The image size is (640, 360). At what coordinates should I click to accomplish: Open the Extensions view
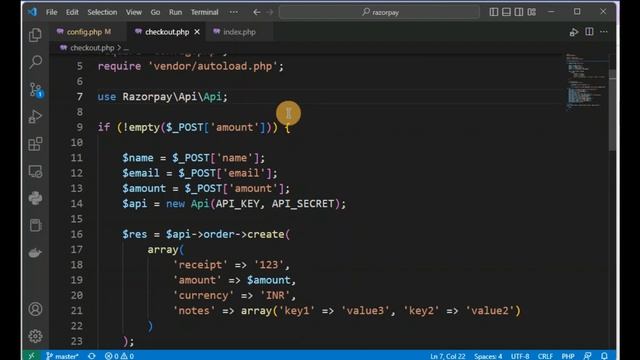click(36, 144)
